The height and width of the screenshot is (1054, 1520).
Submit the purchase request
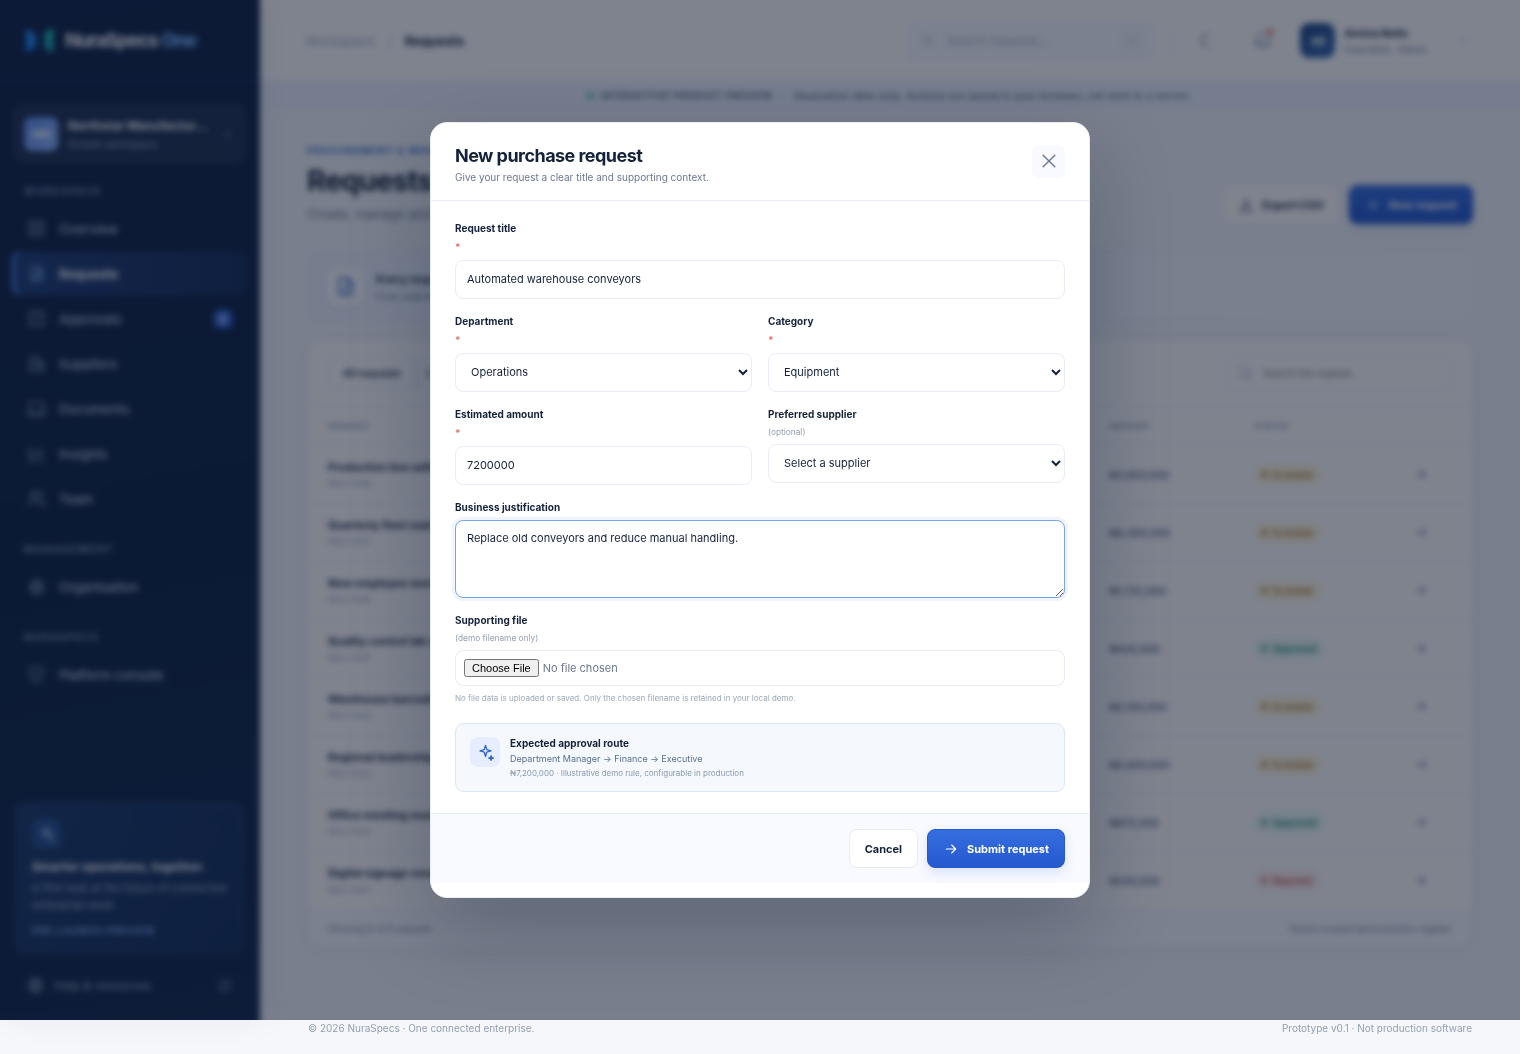[996, 849]
